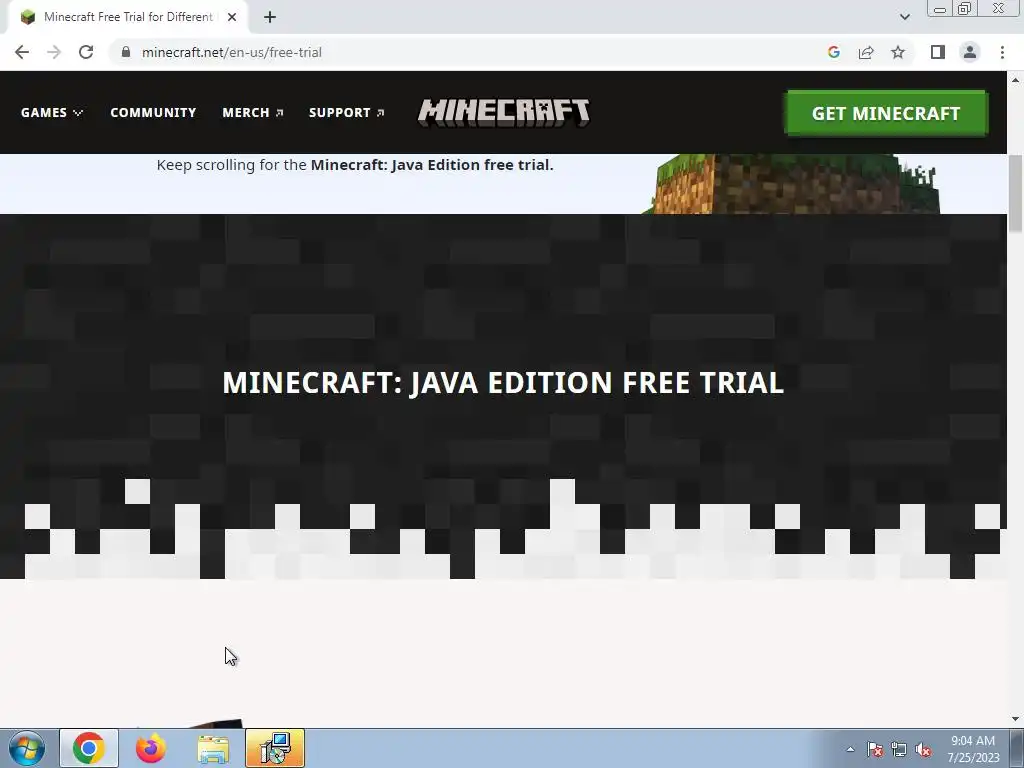Open the Action Center flag icon
Image resolution: width=1024 pixels, height=768 pixels.
875,749
